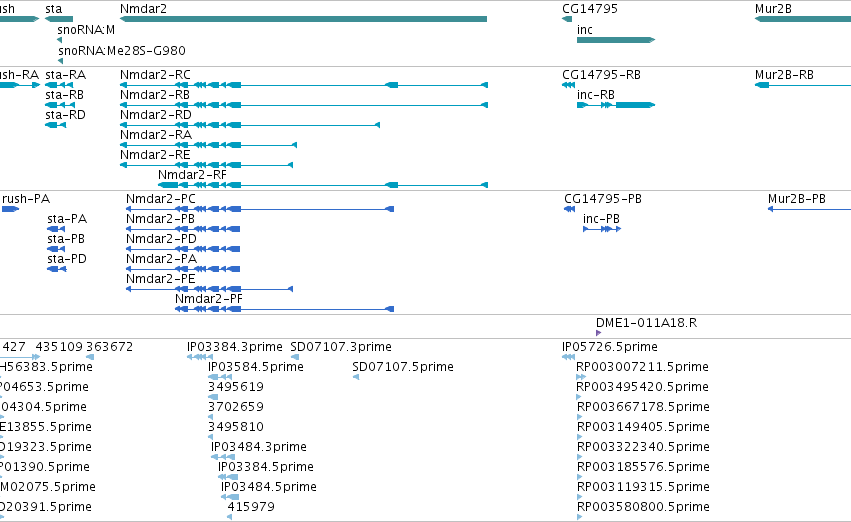Image resolution: width=851 pixels, height=522 pixels.
Task: Click the DME1-011A18.R feature label
Action: coord(646,323)
